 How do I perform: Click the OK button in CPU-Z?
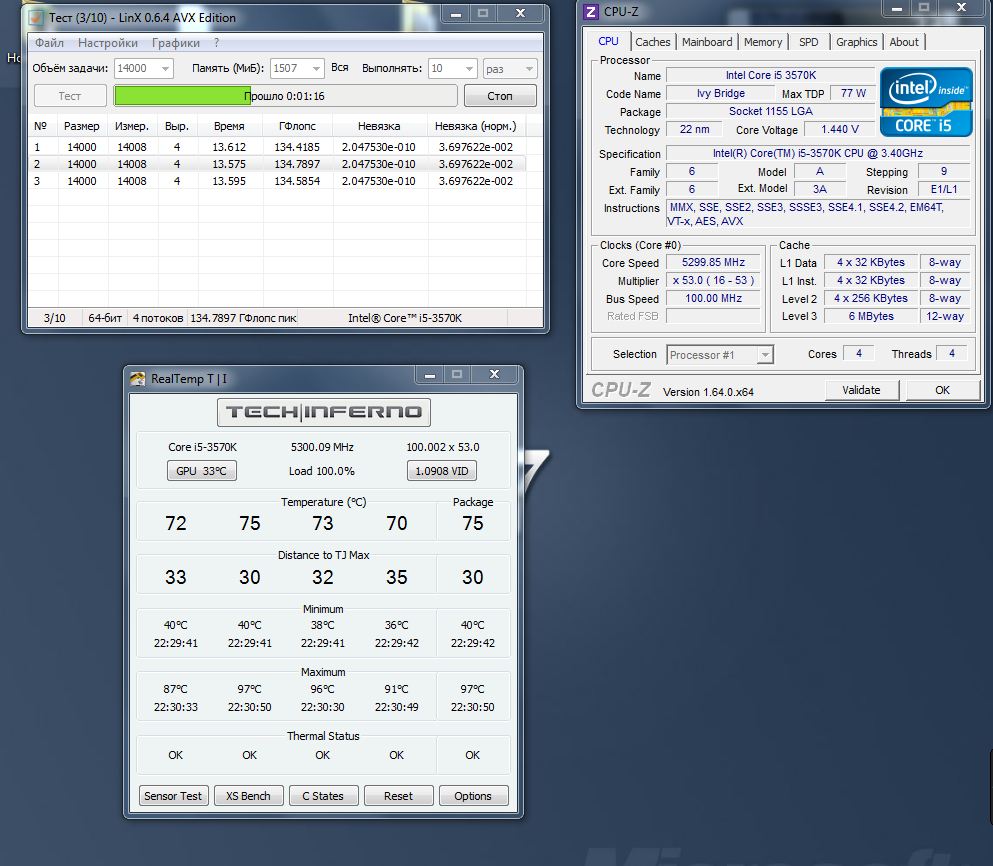pyautogui.click(x=942, y=390)
